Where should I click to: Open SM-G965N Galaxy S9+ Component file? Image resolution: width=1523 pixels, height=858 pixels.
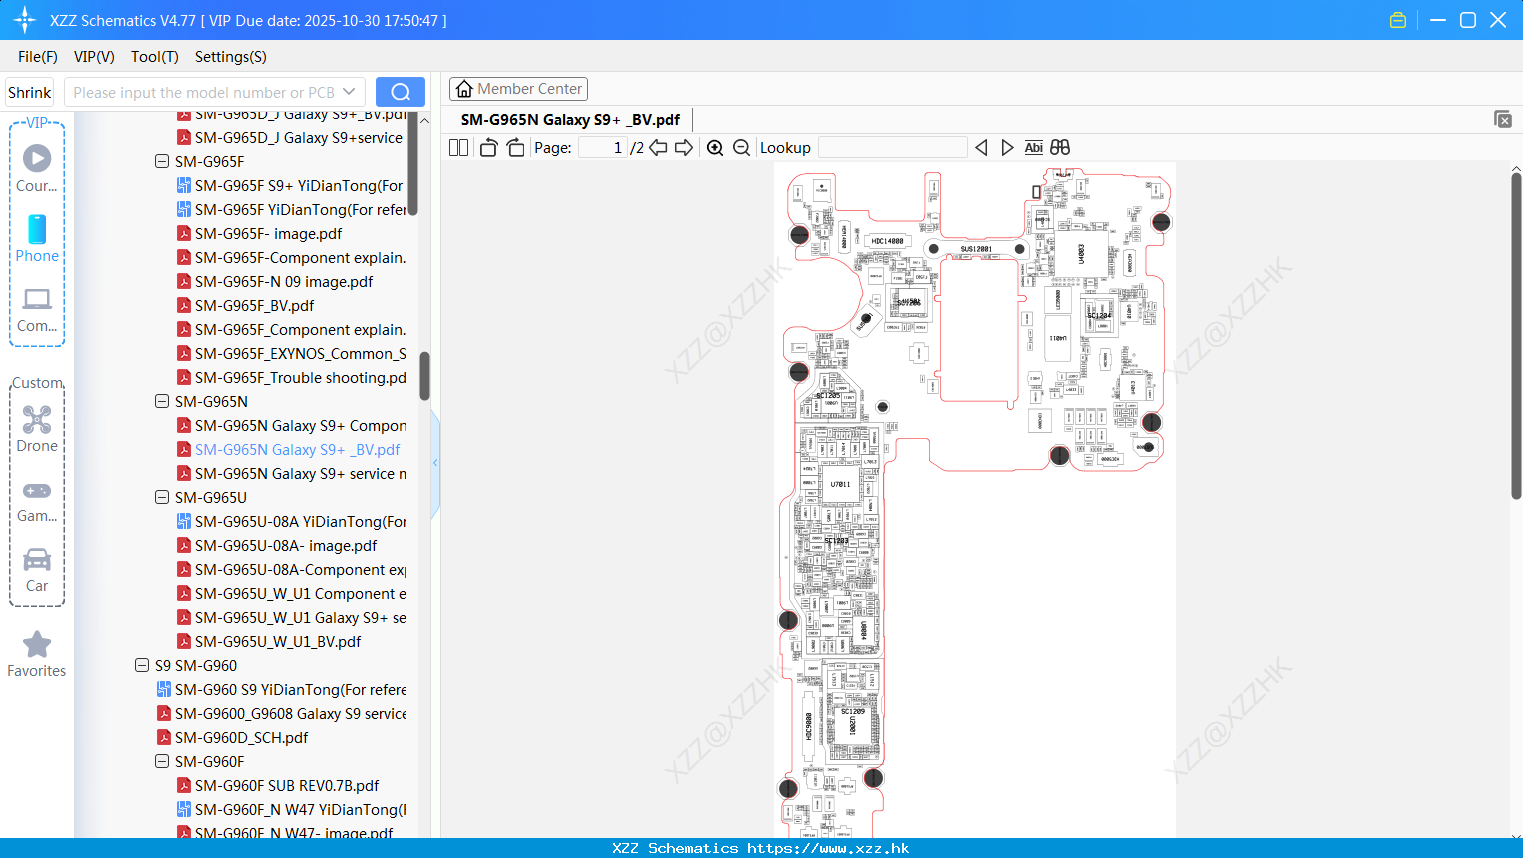291,425
